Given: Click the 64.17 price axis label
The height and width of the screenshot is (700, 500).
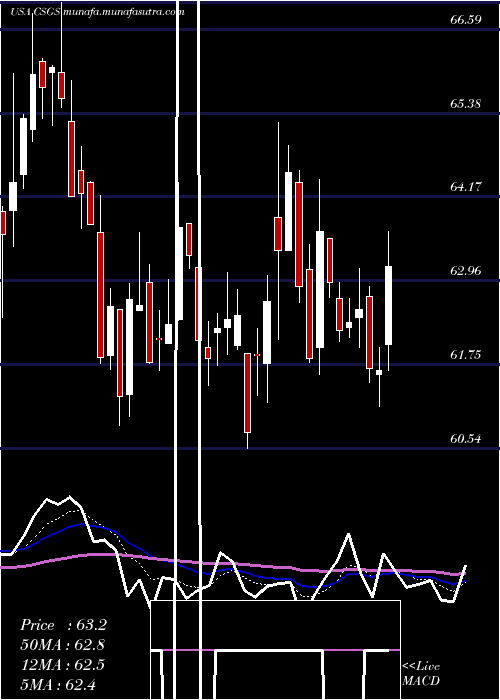Looking at the screenshot, I should [466, 187].
